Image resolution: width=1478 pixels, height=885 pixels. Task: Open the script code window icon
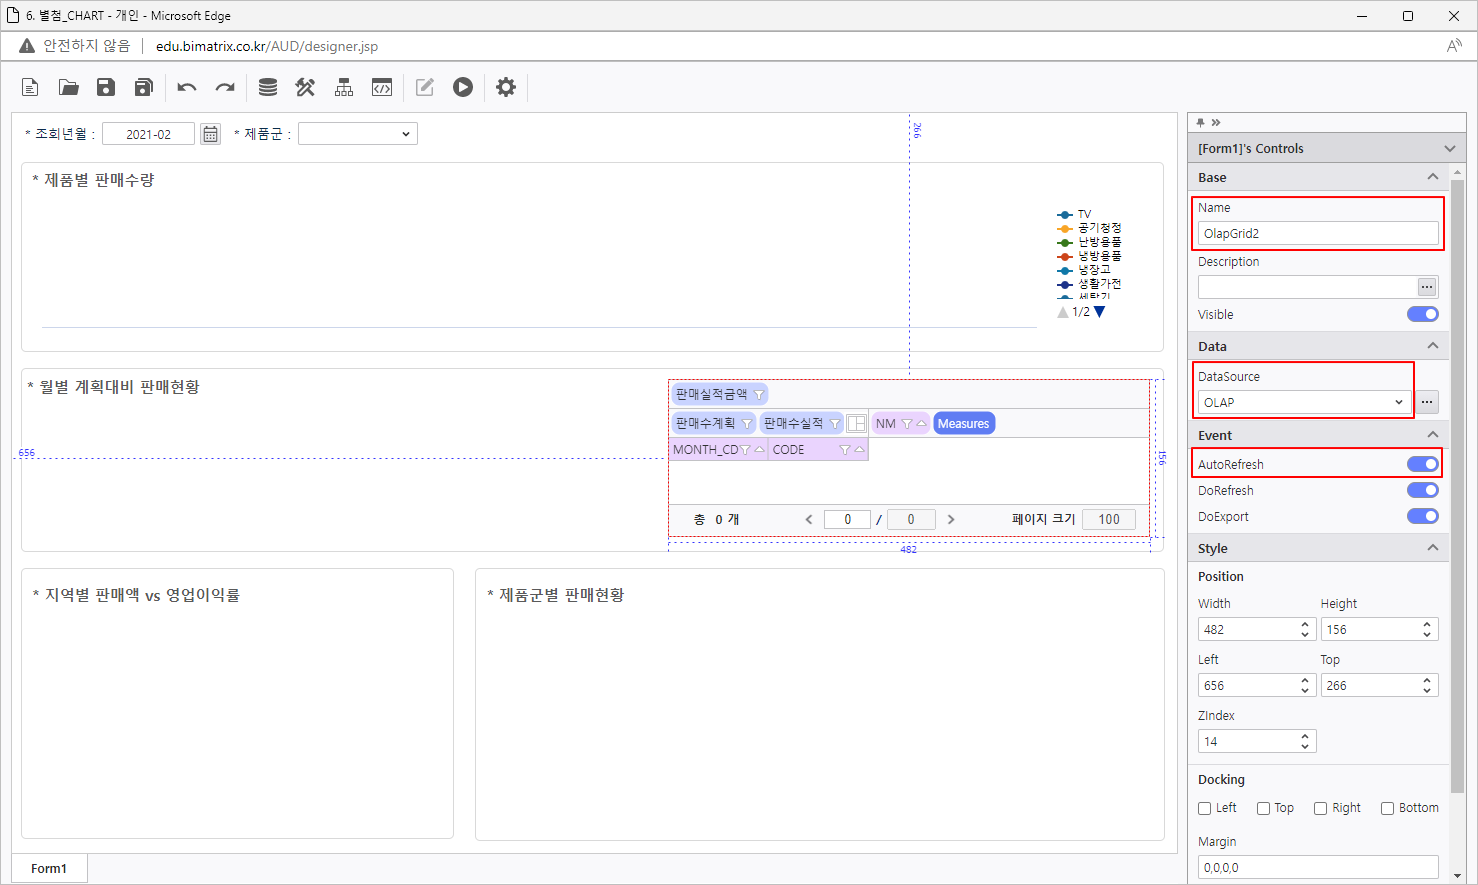(382, 88)
